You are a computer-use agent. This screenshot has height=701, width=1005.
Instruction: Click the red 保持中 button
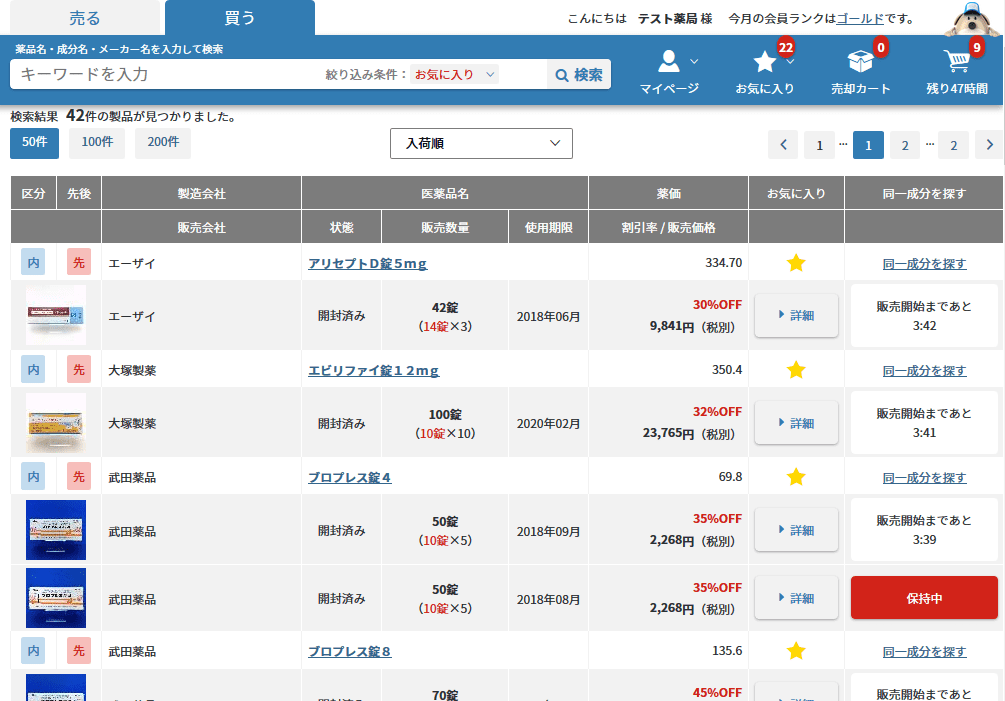click(x=924, y=598)
